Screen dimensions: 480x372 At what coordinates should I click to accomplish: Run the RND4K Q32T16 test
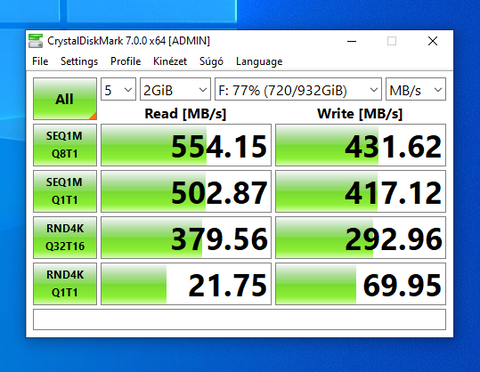(x=65, y=237)
